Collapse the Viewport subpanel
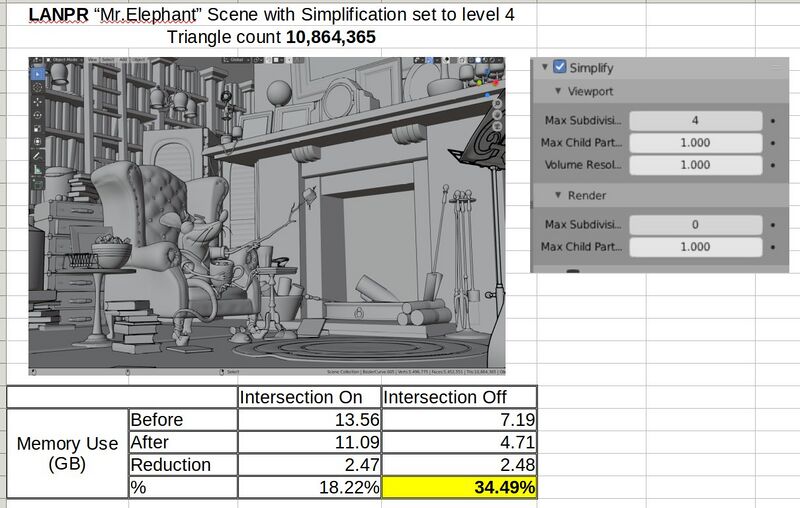Screen dimensions: 800x508 (x=558, y=91)
